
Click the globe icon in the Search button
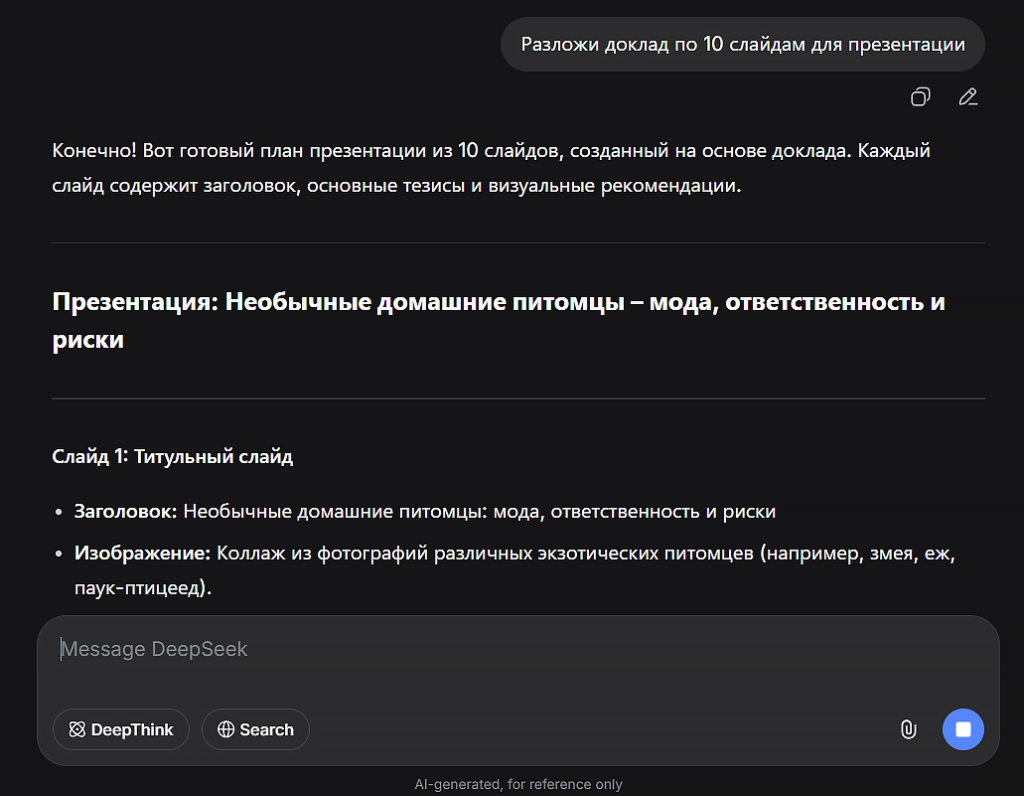pyautogui.click(x=224, y=729)
